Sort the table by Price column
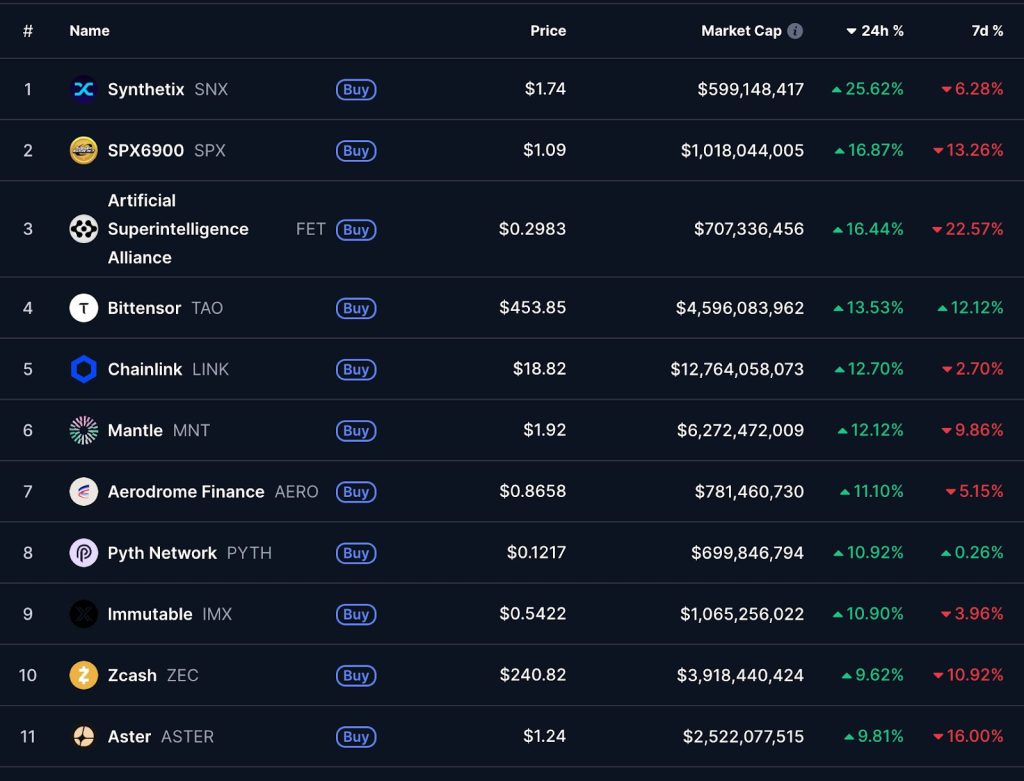Image resolution: width=1024 pixels, height=781 pixels. pos(547,30)
